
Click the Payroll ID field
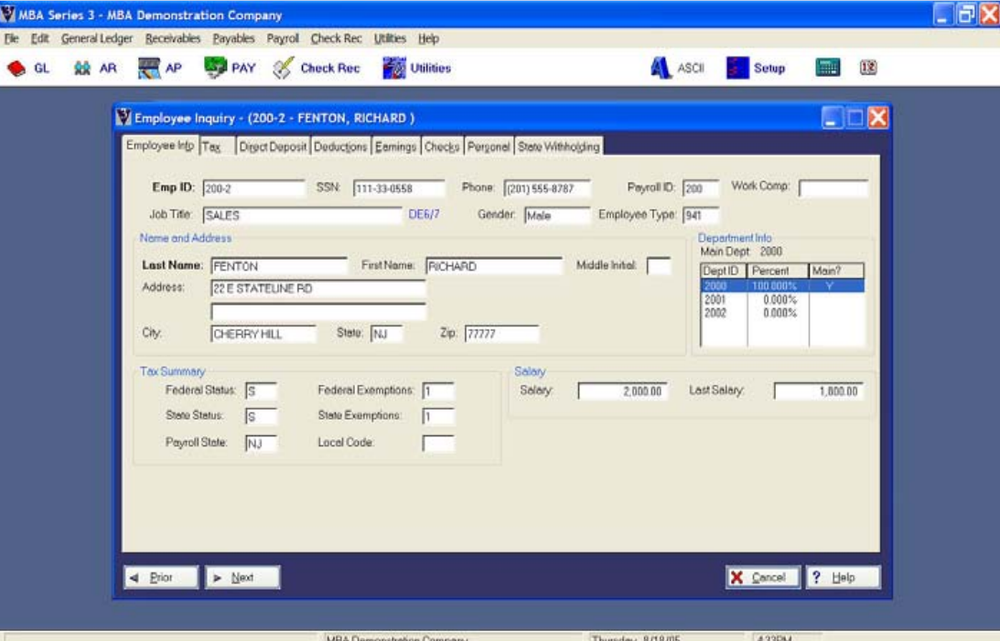(700, 188)
